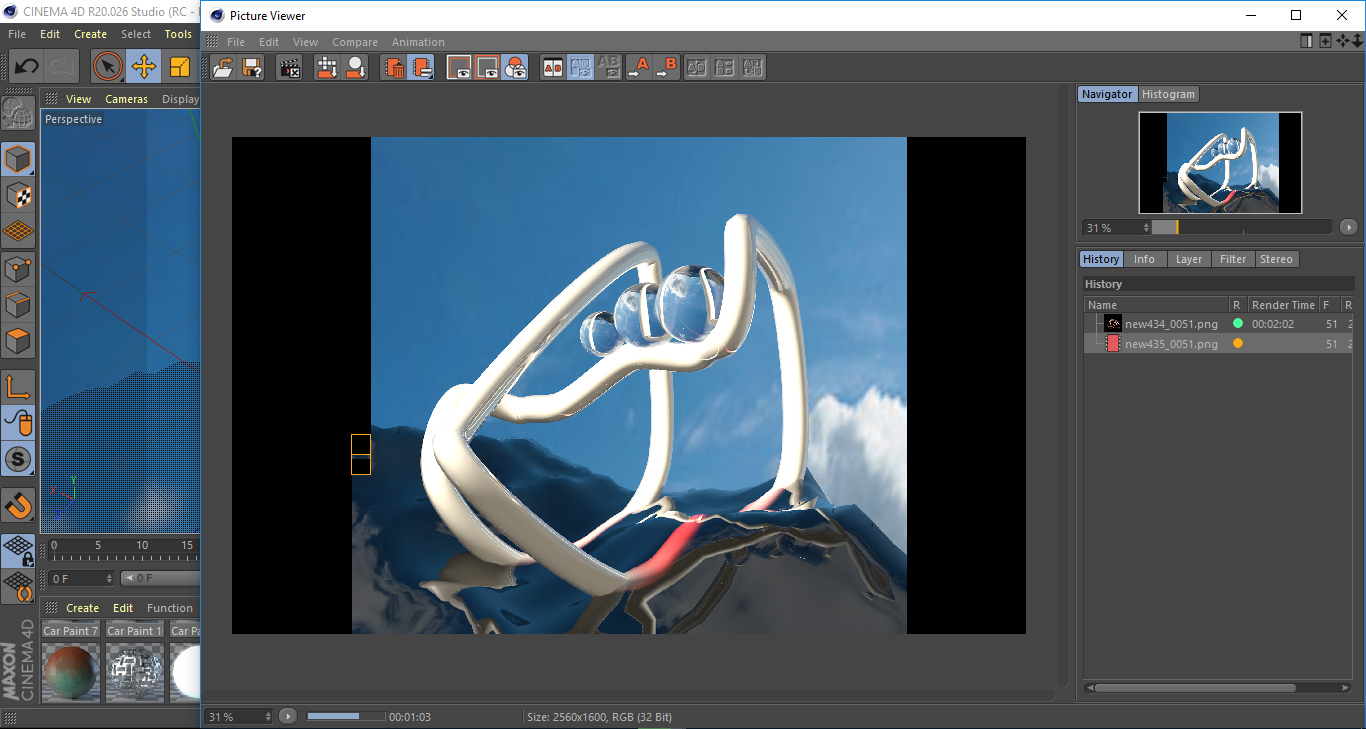Select the History tab
The image size is (1366, 729).
pyautogui.click(x=1101, y=259)
